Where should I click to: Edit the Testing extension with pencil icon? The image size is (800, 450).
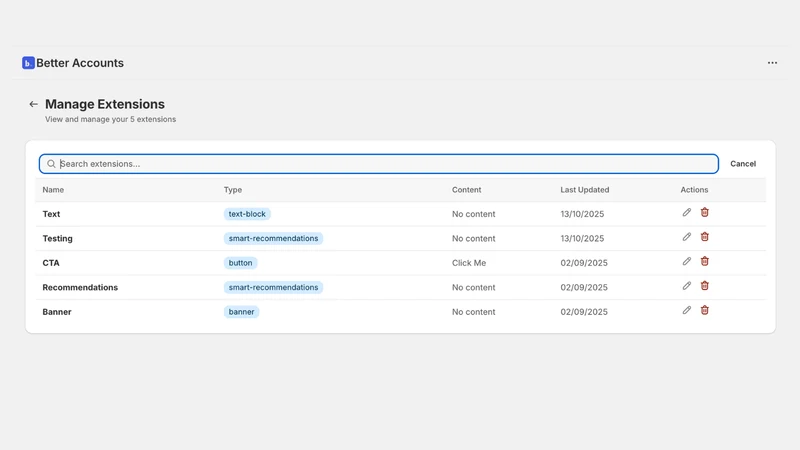click(687, 237)
